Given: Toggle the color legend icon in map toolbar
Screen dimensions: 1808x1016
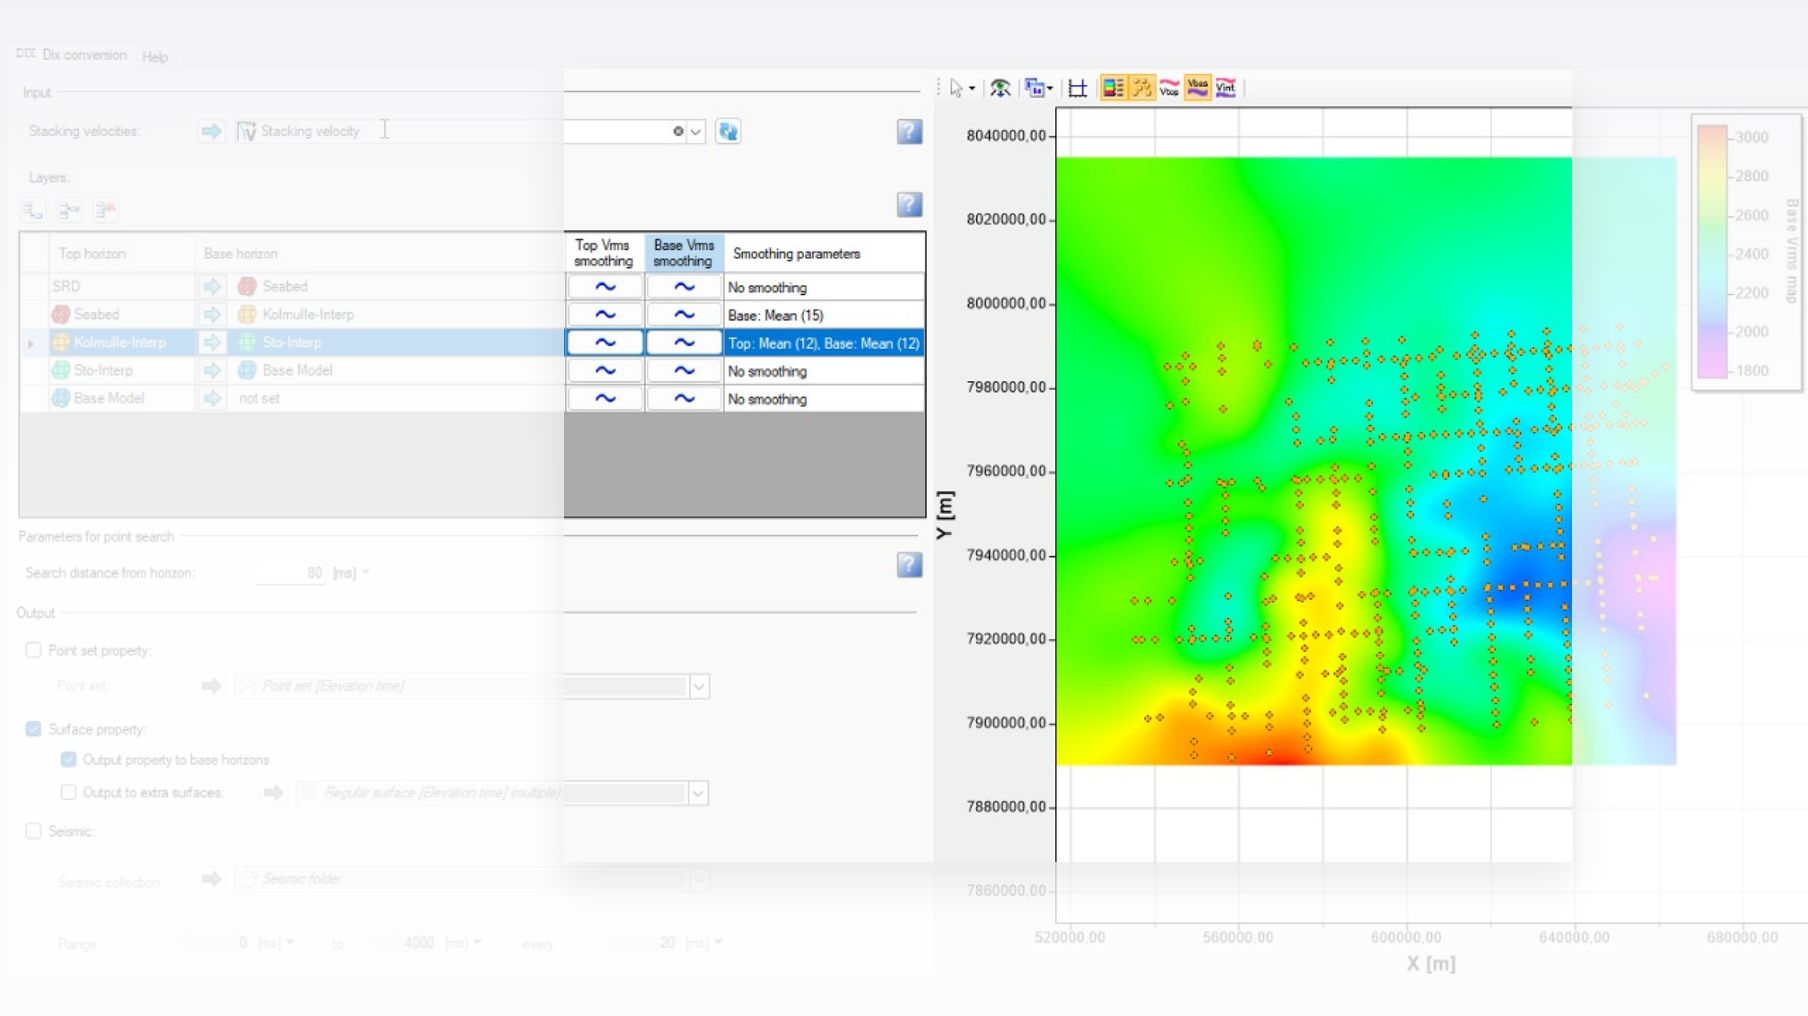Looking at the screenshot, I should pyautogui.click(x=1113, y=88).
